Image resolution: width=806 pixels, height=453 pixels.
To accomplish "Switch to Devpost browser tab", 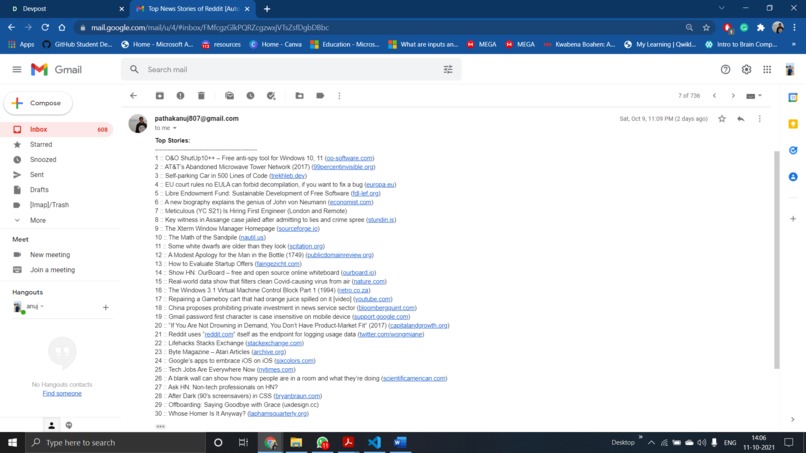I will click(x=66, y=9).
